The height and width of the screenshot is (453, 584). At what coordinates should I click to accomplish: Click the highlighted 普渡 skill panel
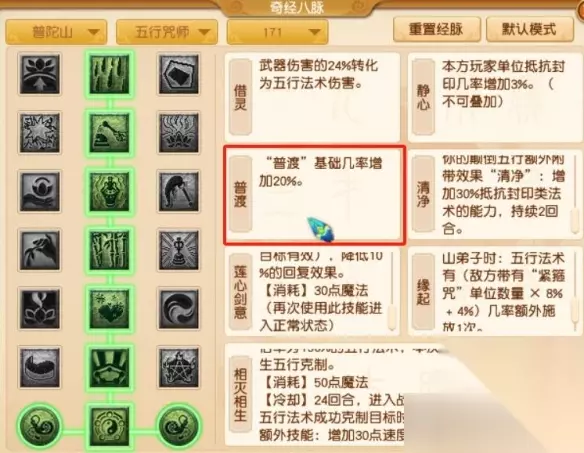[315, 195]
